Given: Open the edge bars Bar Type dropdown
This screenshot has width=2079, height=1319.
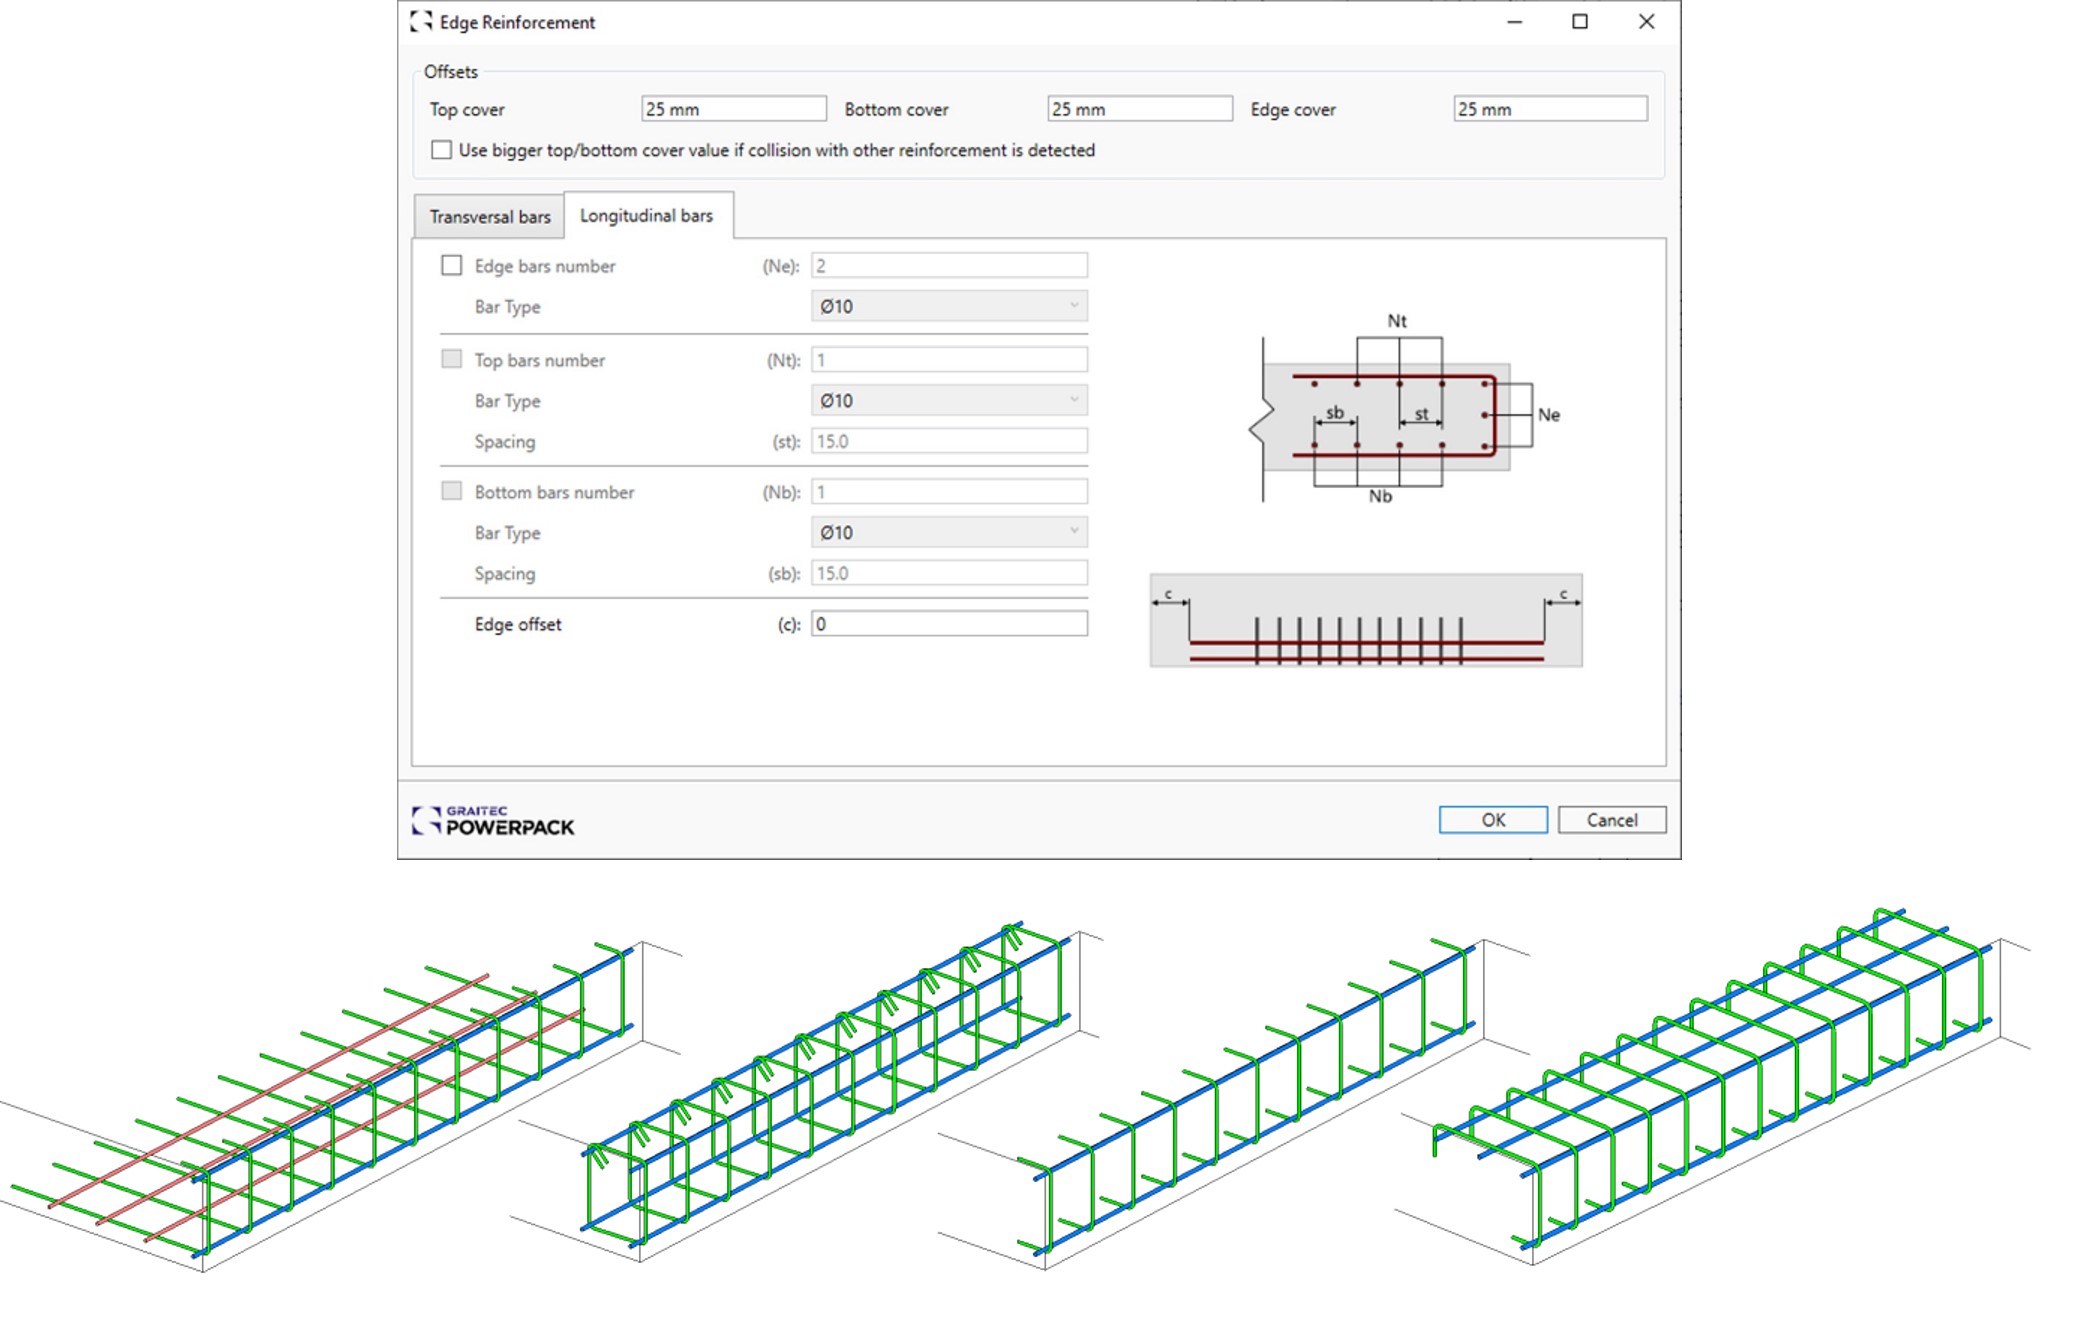Looking at the screenshot, I should pos(948,306).
